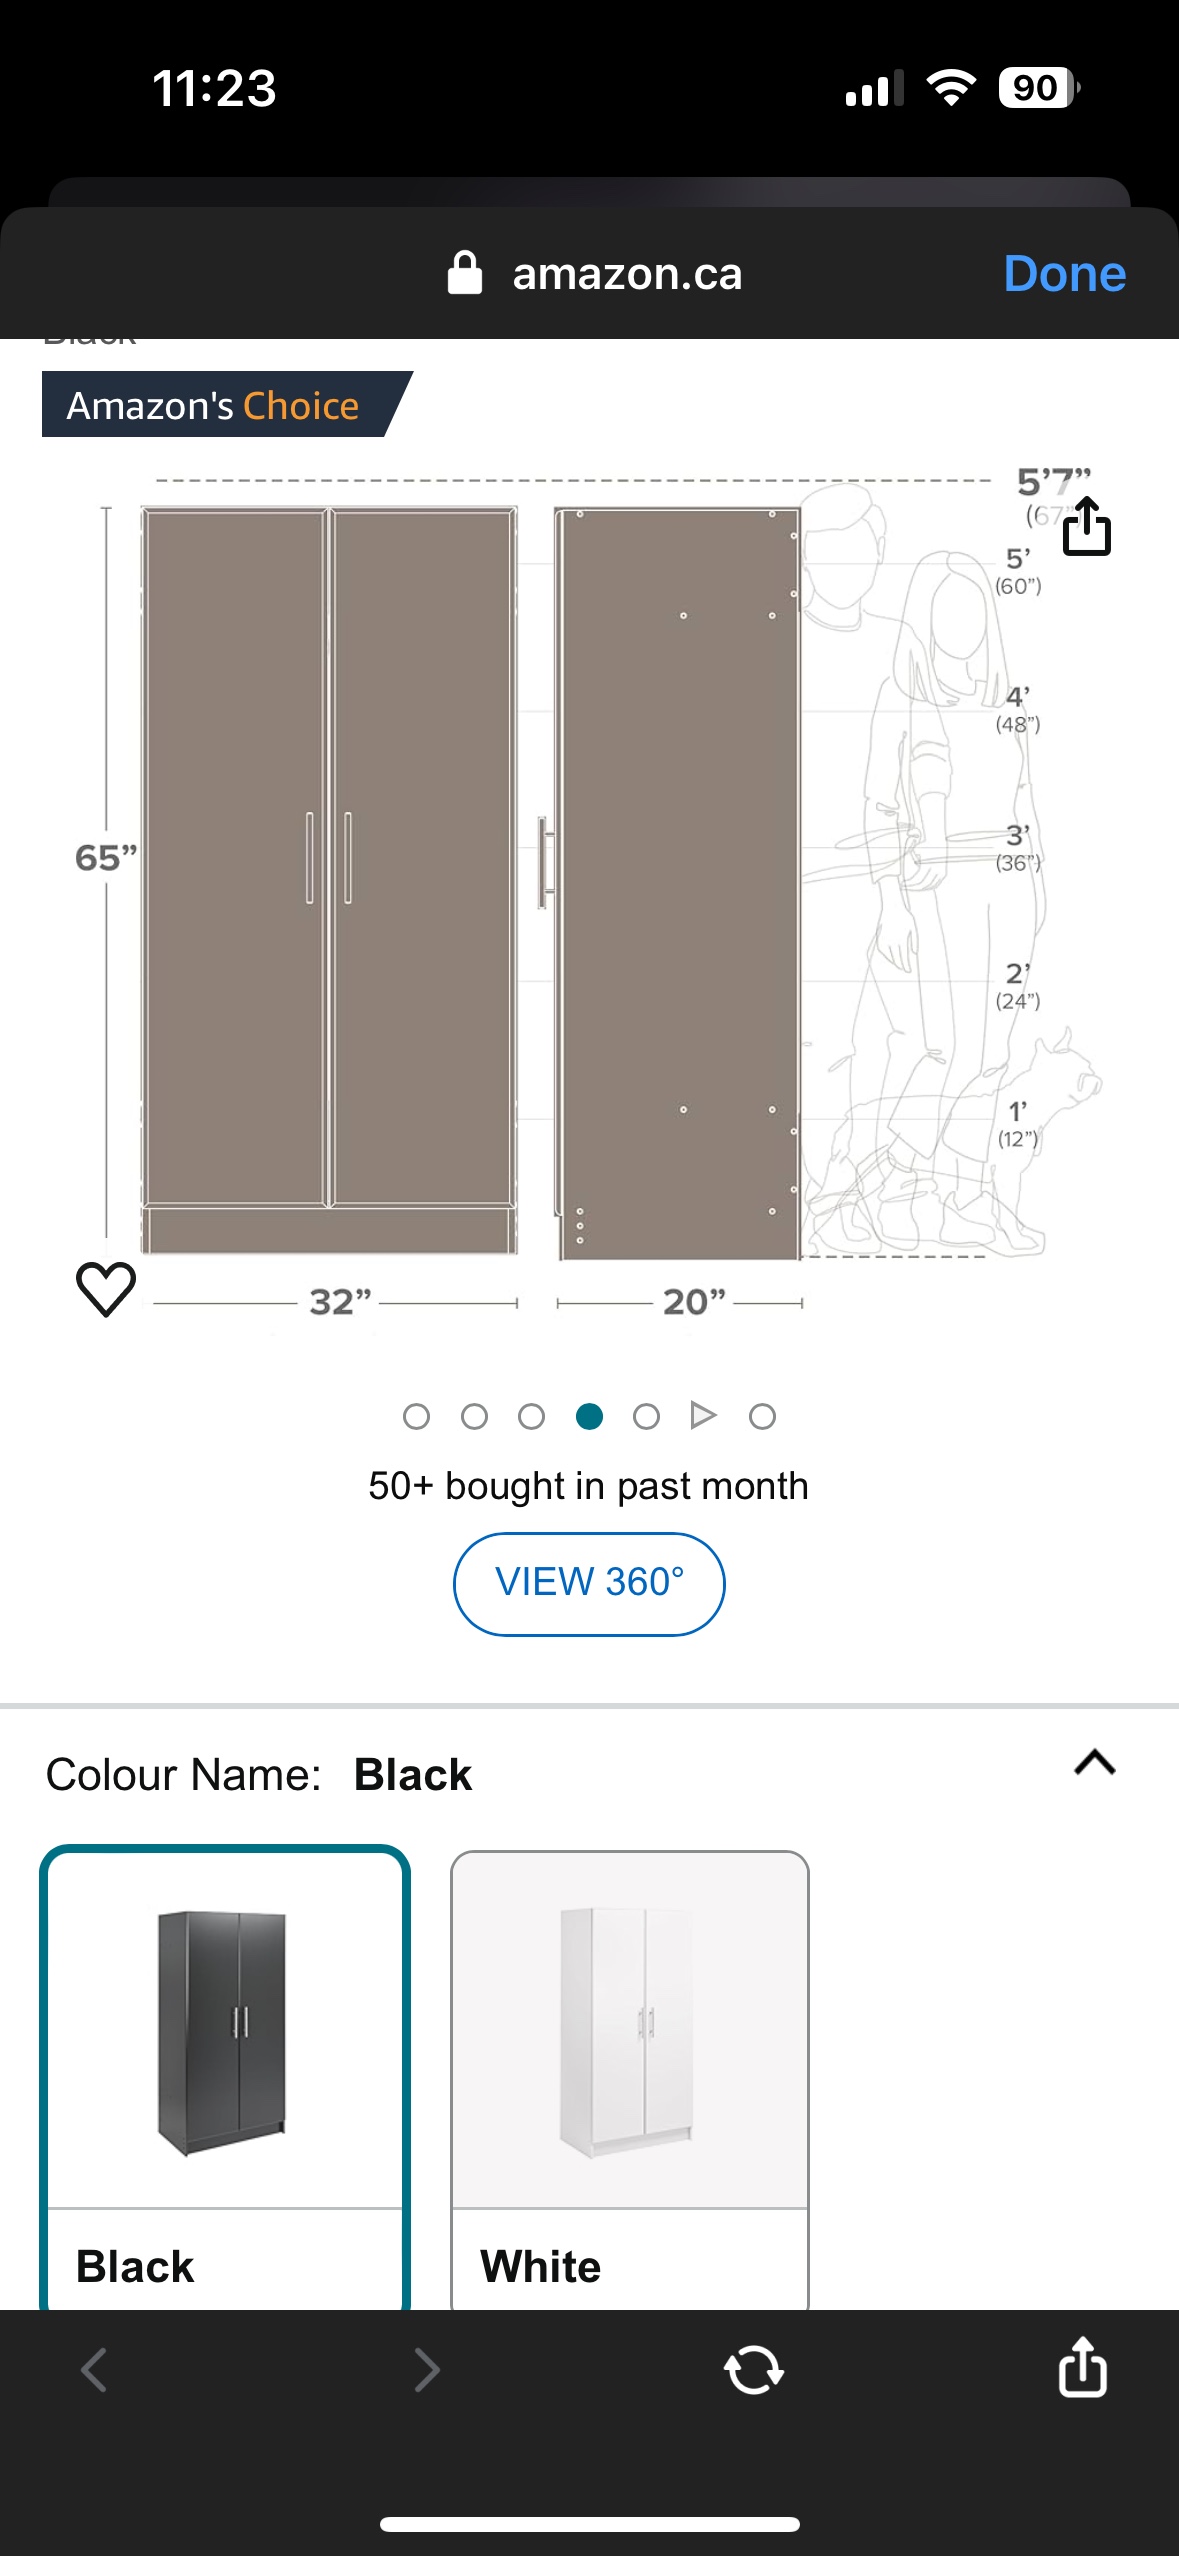Toggle the wishlist heart icon
Viewport: 1179px width, 2556px height.
106,1290
